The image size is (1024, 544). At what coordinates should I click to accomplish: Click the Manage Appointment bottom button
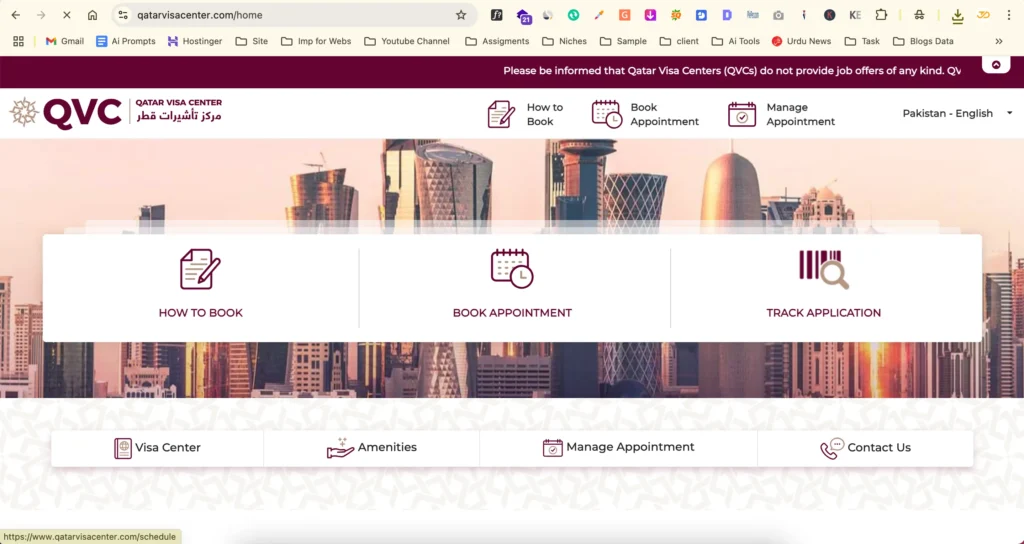tap(618, 448)
